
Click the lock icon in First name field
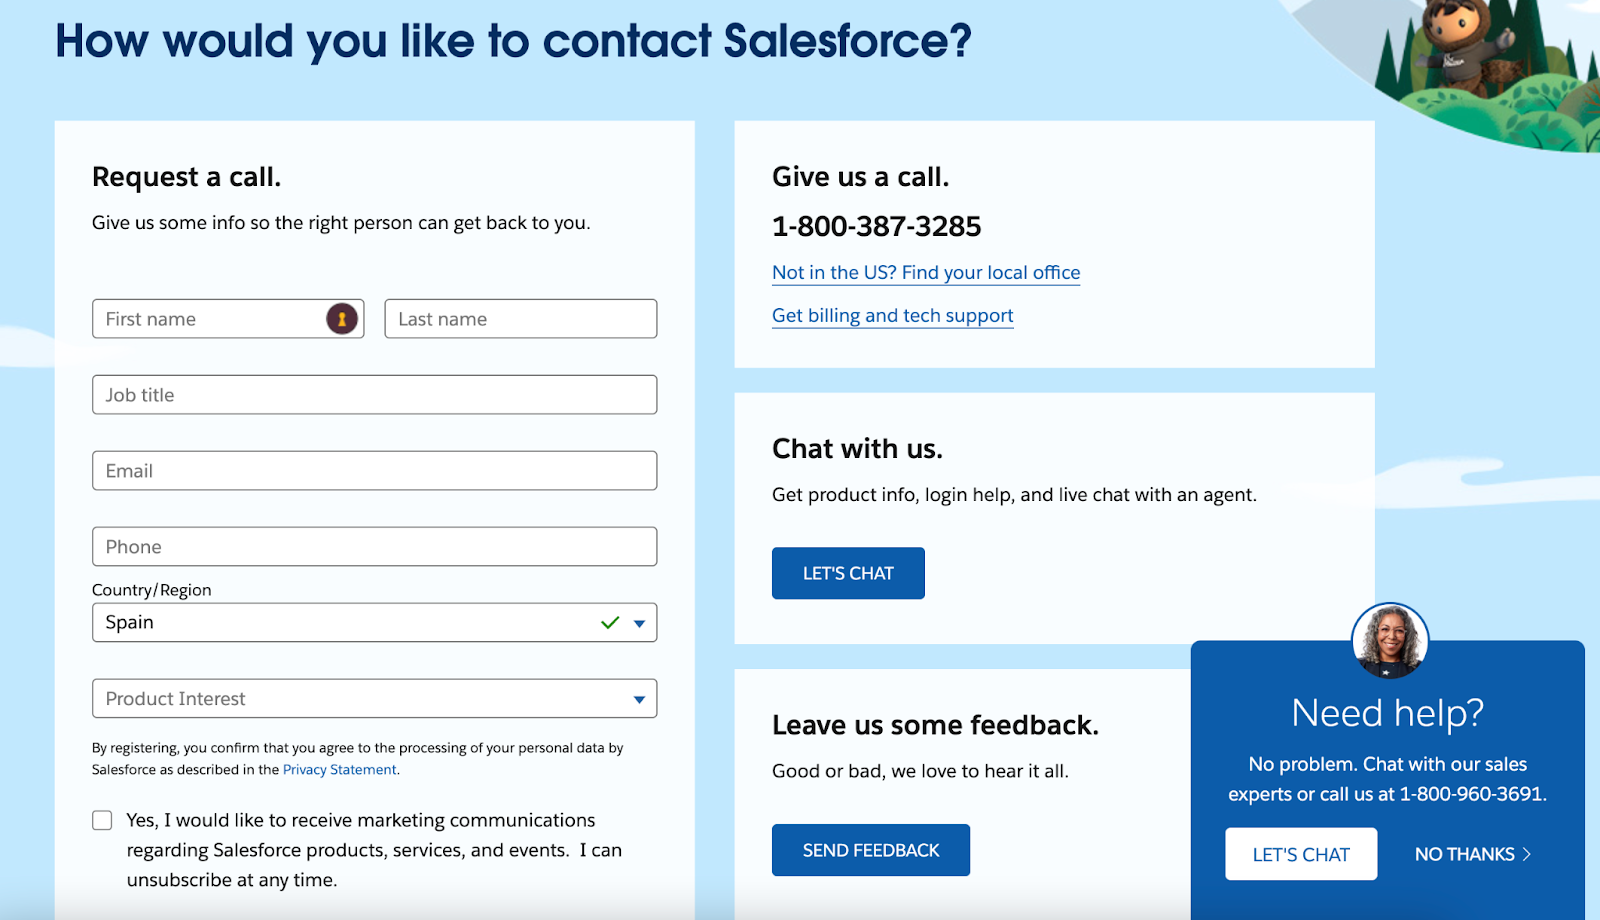[344, 318]
